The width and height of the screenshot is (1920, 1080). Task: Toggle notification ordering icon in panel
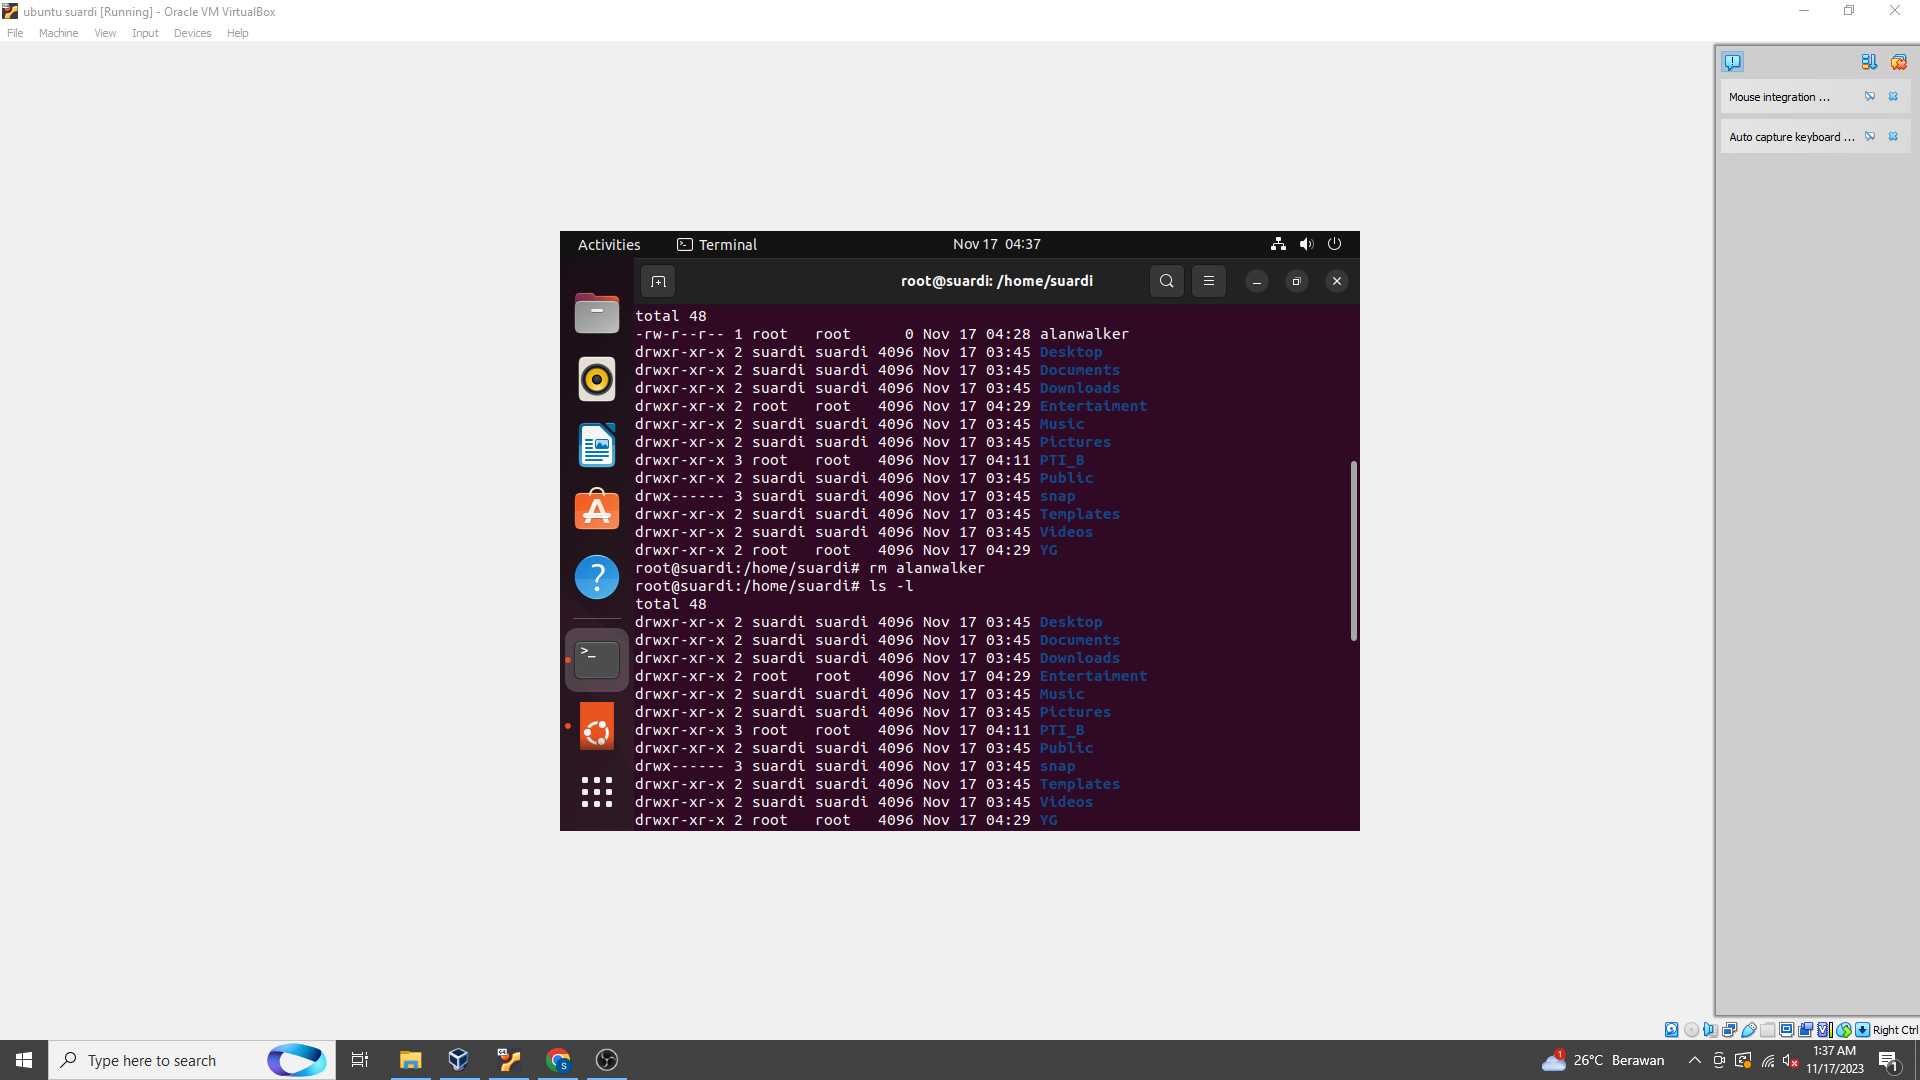(x=1869, y=62)
